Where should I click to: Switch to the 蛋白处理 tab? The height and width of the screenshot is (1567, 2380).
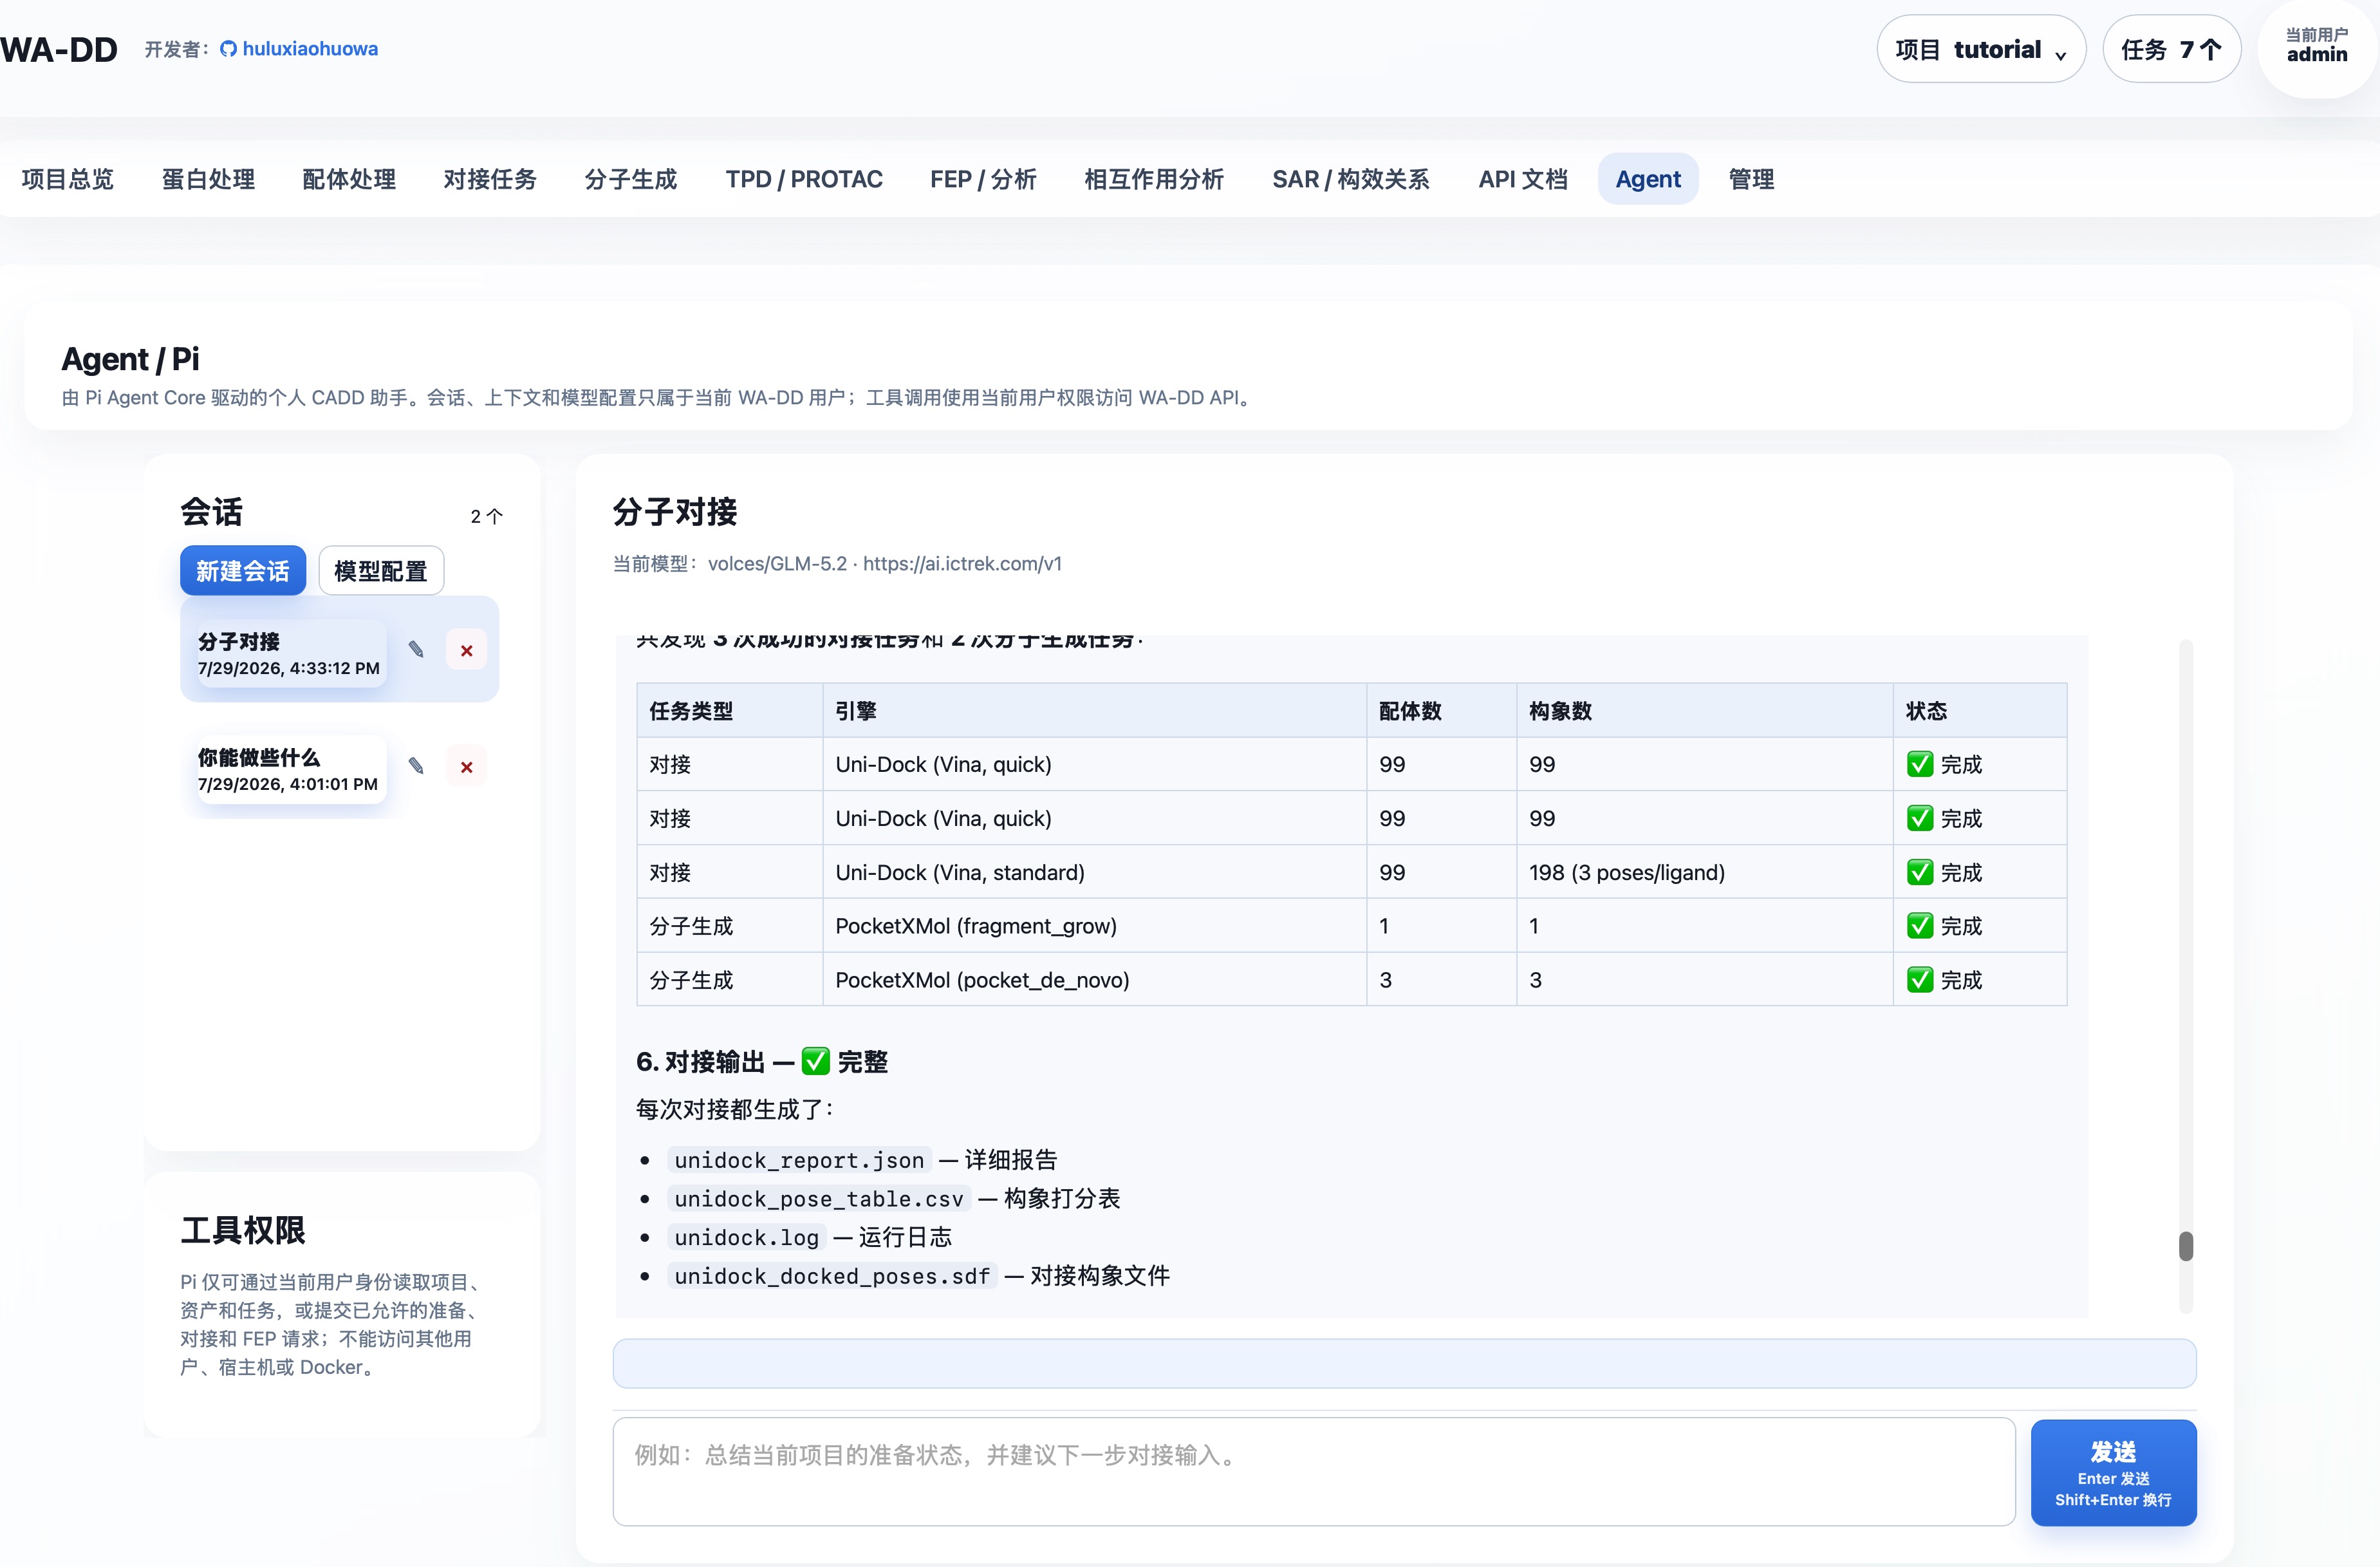click(x=208, y=179)
